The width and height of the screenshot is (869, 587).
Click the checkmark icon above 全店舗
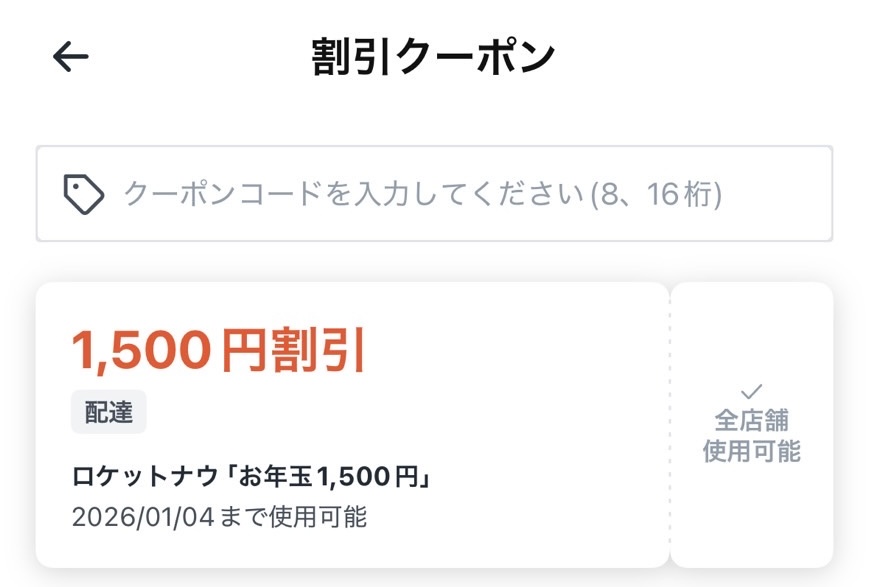tap(751, 390)
